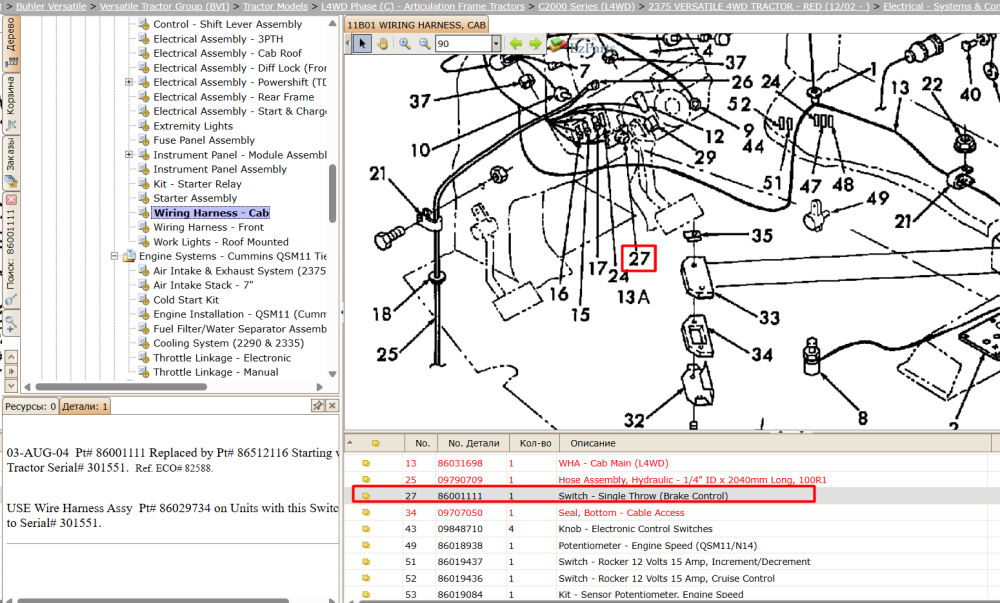Open new search with plus magnifier icon

coord(11,323)
